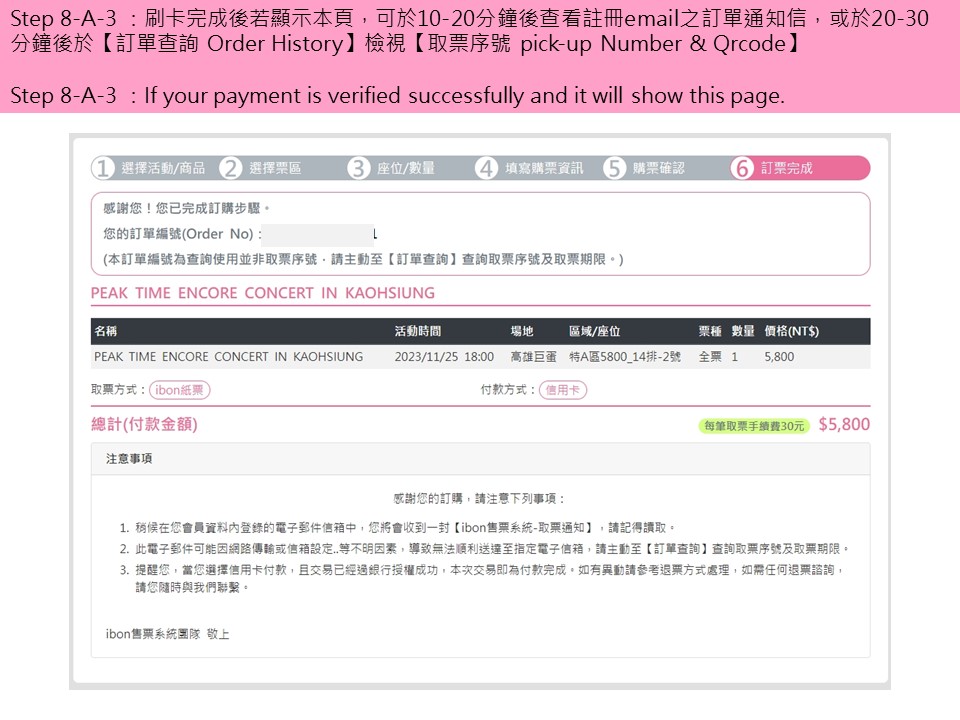Click note 2 about 訂單查詢 pickup number
Viewport: 960px width, 720px height.
pyautogui.click(x=492, y=549)
